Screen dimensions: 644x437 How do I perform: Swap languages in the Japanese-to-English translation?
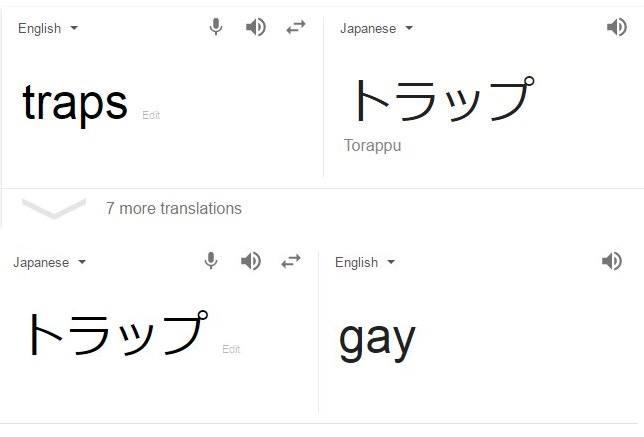coord(291,261)
